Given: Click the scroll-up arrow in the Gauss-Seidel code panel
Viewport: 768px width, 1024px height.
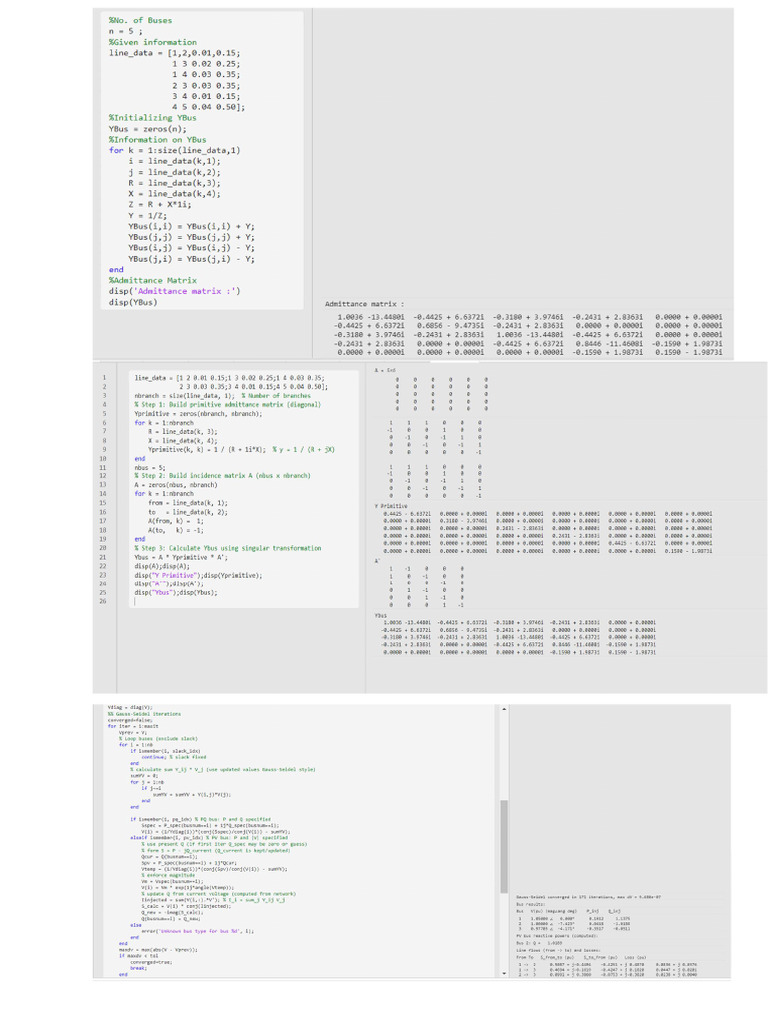Looking at the screenshot, I should 504,709.
